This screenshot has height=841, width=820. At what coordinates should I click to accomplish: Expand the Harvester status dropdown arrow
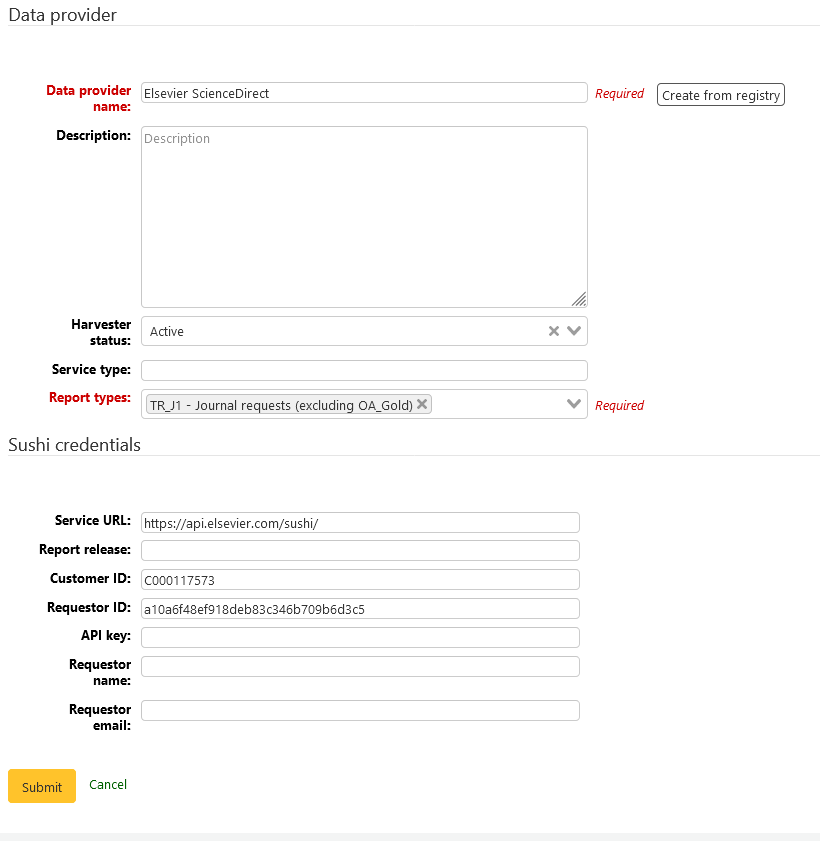(574, 331)
